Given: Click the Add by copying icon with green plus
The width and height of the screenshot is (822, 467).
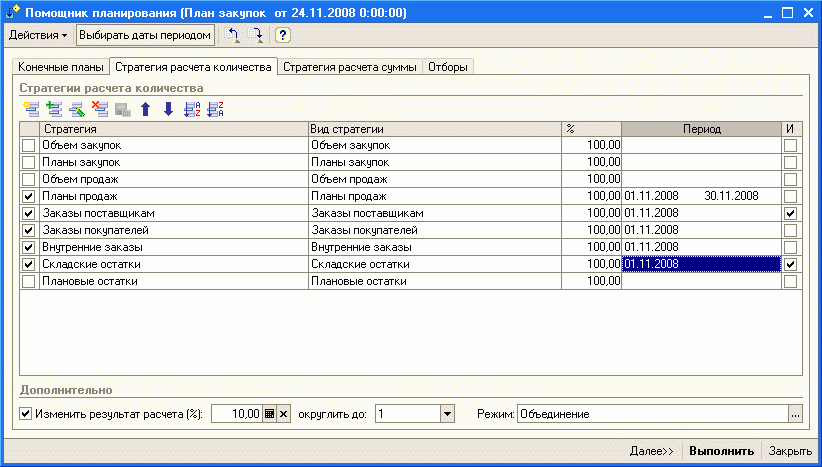Looking at the screenshot, I should pyautogui.click(x=54, y=109).
